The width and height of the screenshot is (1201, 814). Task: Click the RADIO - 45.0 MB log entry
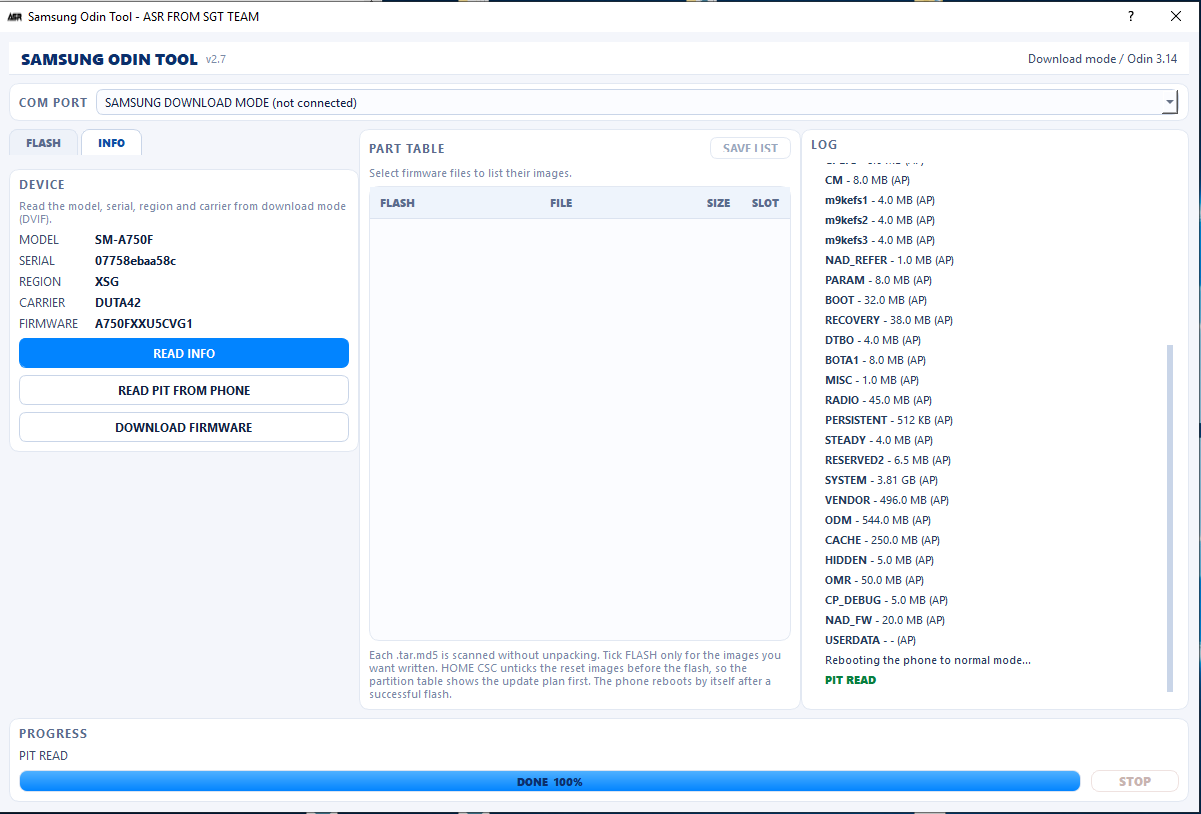point(879,400)
